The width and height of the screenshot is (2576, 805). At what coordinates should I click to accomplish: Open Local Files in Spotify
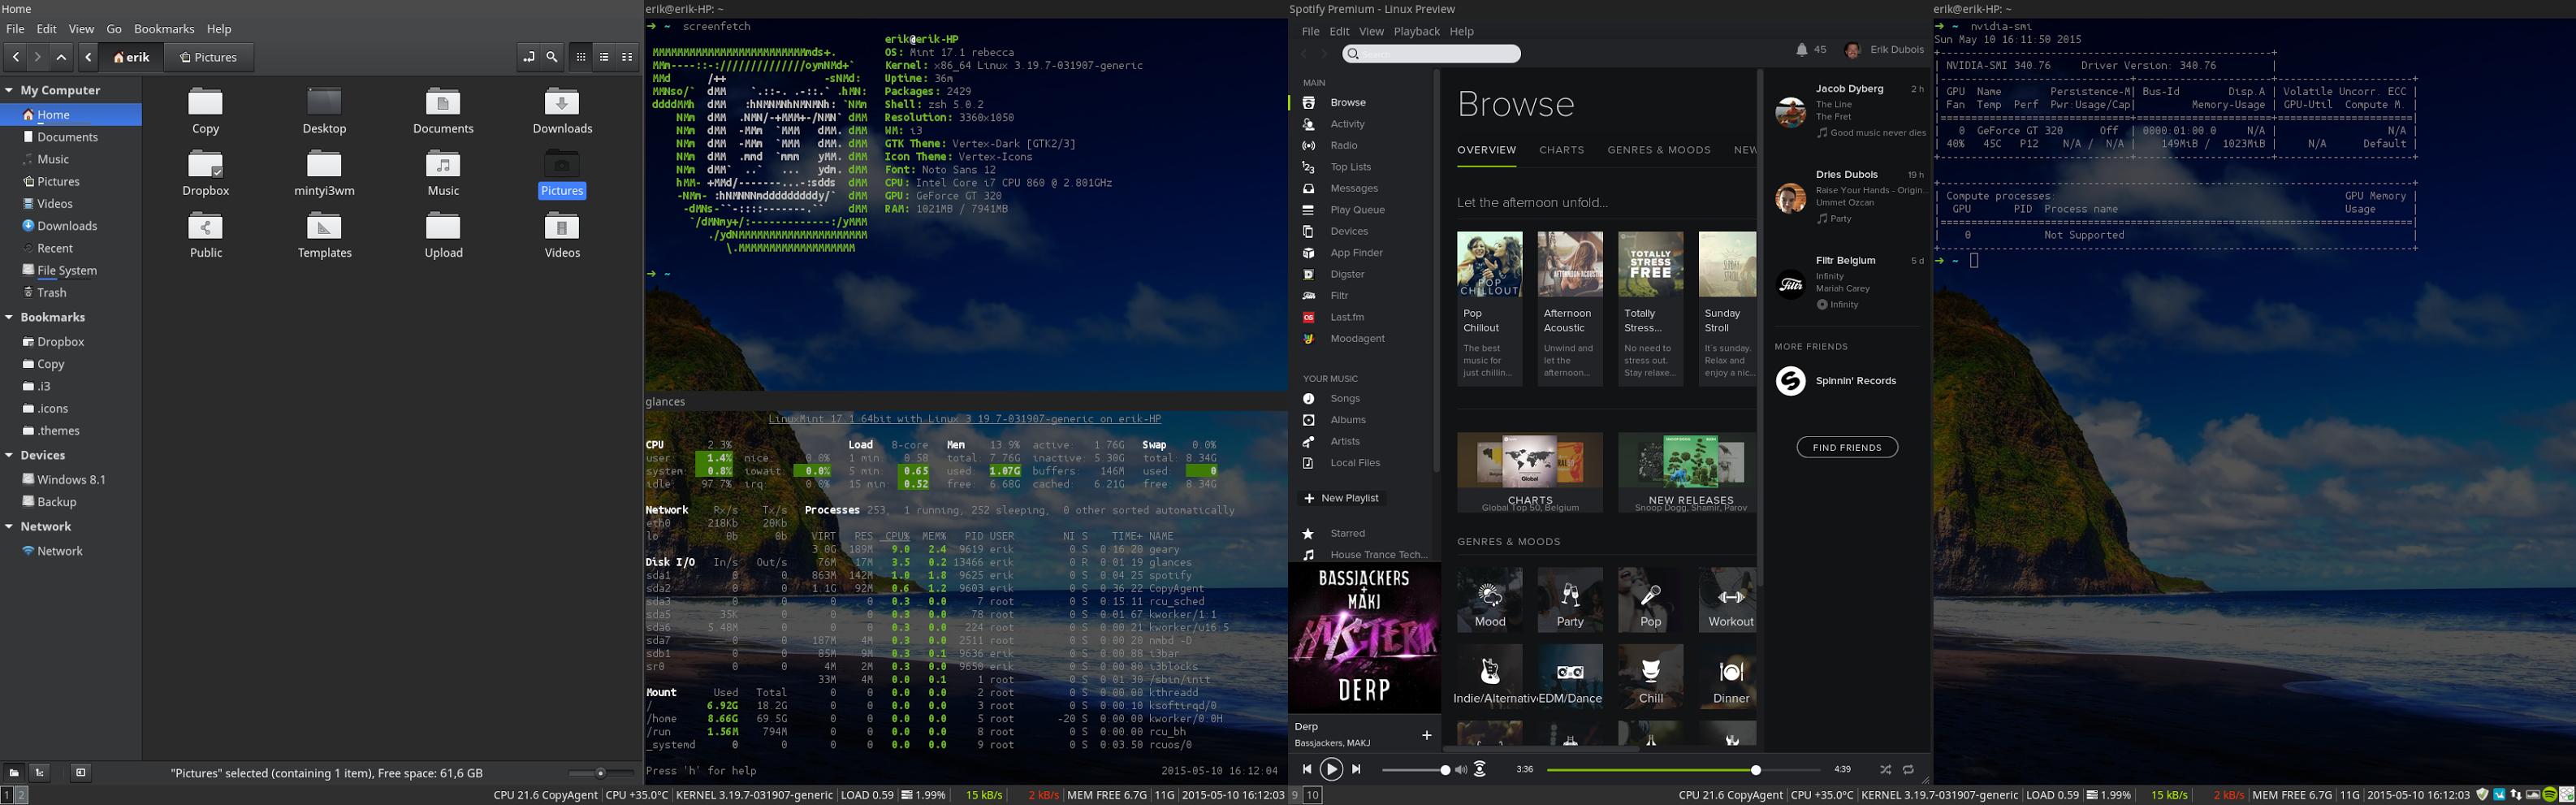point(1355,463)
